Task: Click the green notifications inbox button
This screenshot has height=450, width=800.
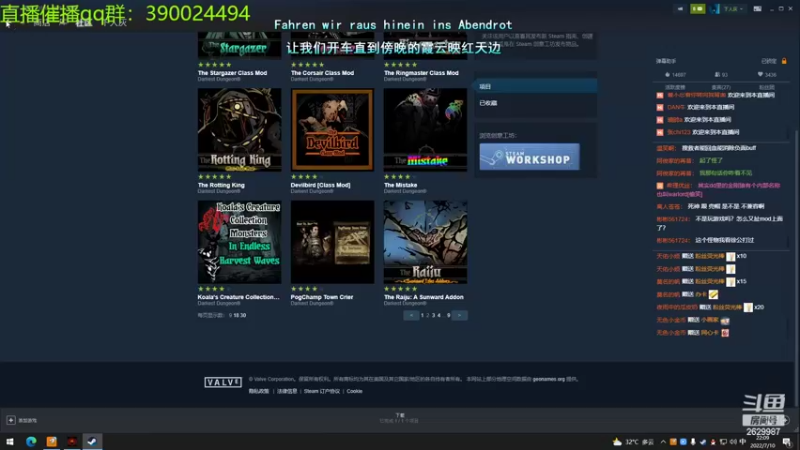Action: pyautogui.click(x=697, y=9)
